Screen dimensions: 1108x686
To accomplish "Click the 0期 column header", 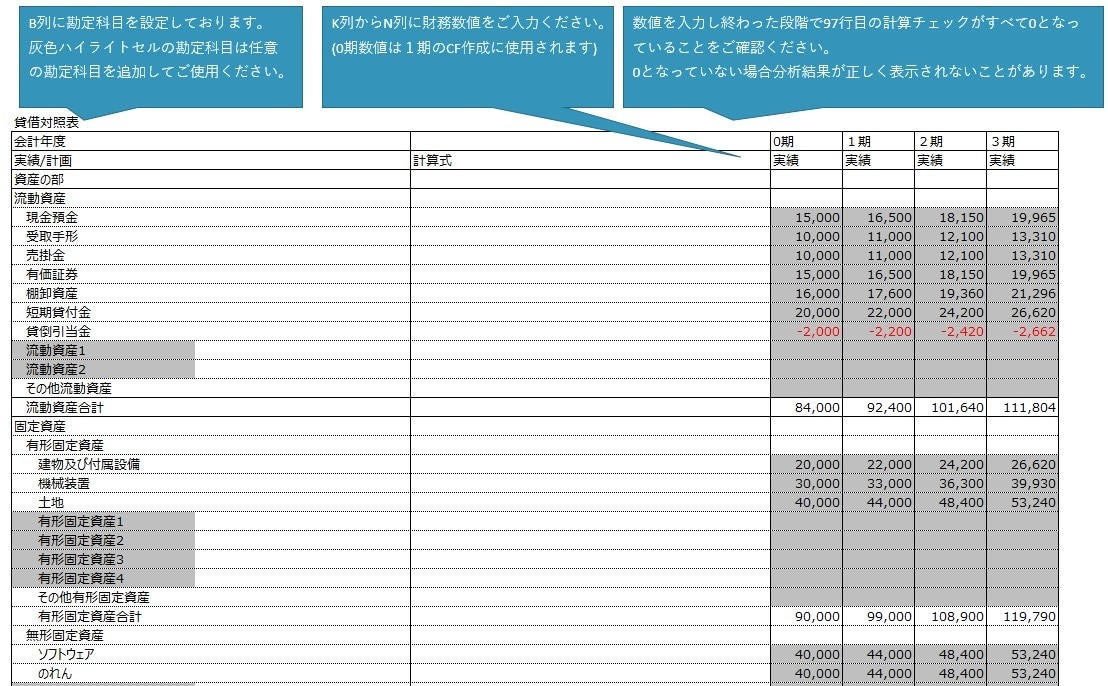I will coord(806,141).
